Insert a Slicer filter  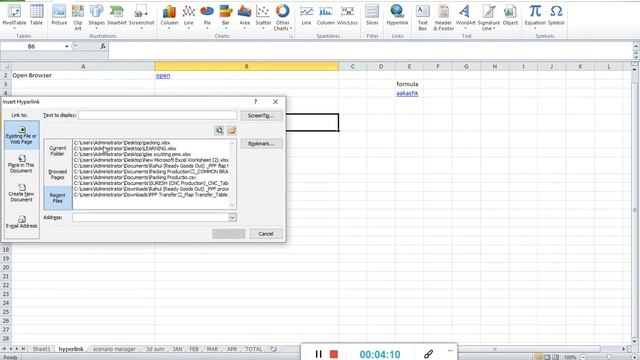tap(372, 16)
